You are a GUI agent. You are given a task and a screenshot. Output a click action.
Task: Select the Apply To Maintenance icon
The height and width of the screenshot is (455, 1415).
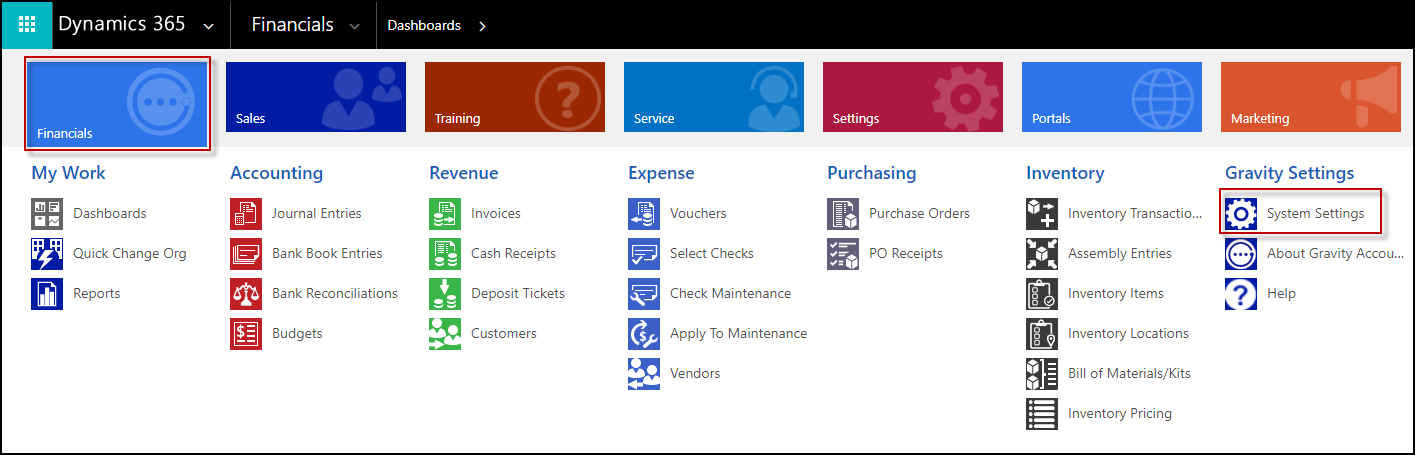pos(644,333)
